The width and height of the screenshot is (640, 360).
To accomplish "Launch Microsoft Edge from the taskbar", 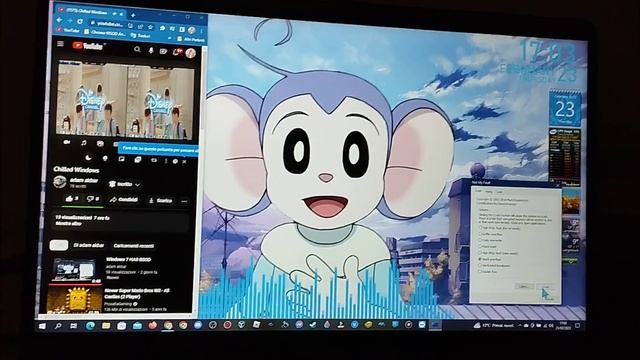I will point(90,325).
